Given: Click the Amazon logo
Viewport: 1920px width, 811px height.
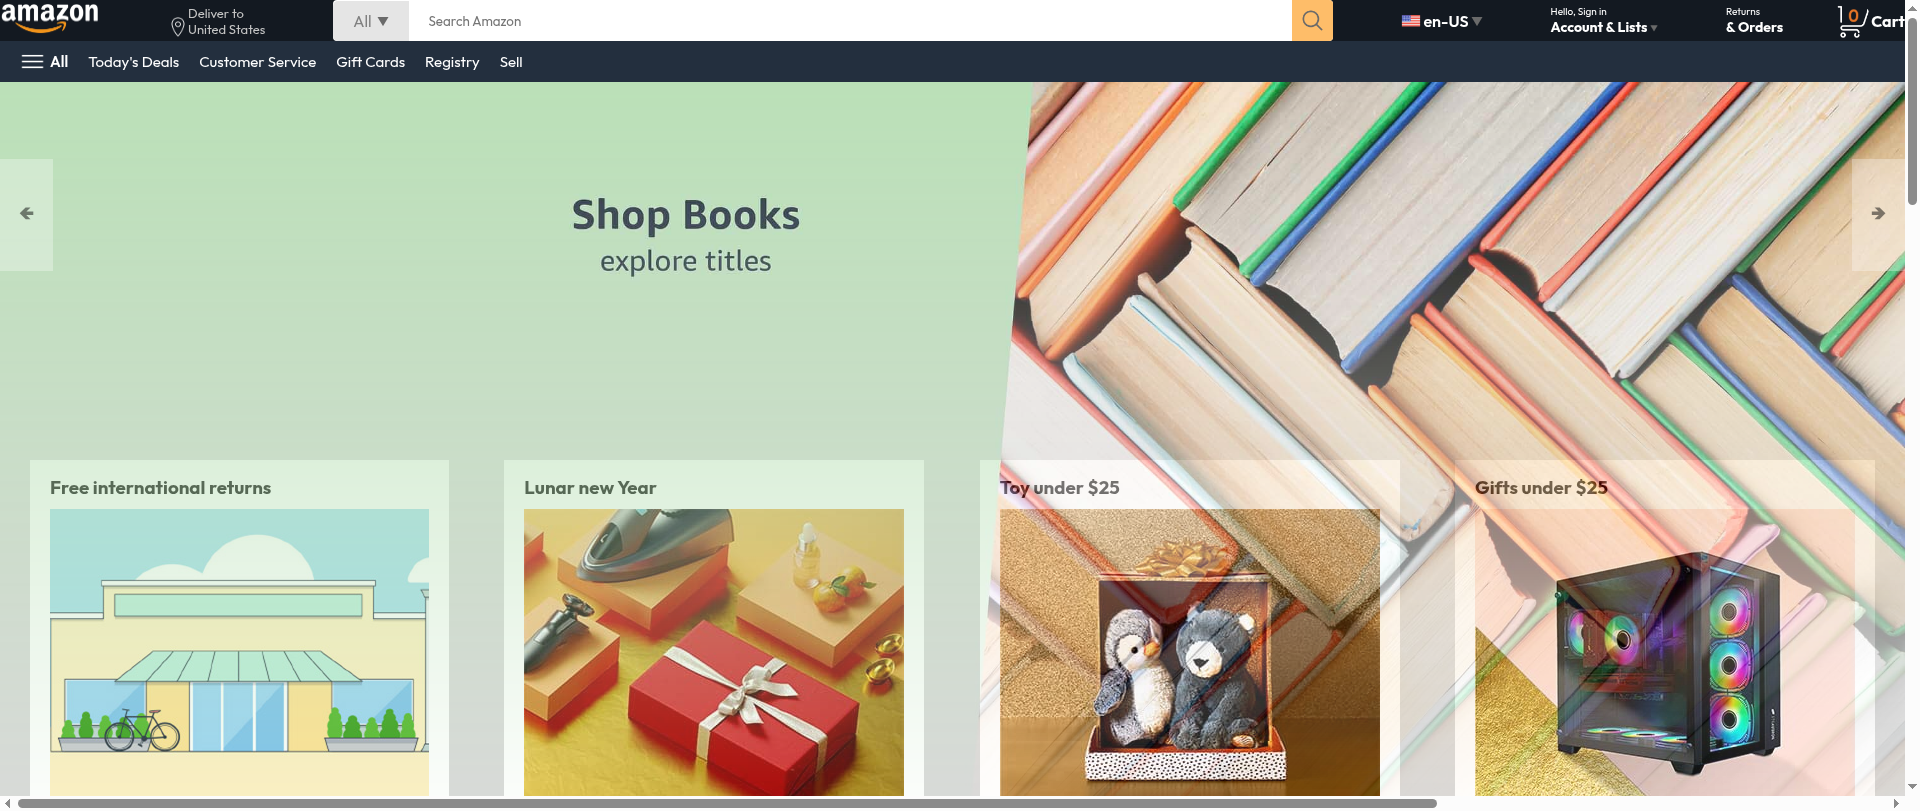Looking at the screenshot, I should 50,18.
